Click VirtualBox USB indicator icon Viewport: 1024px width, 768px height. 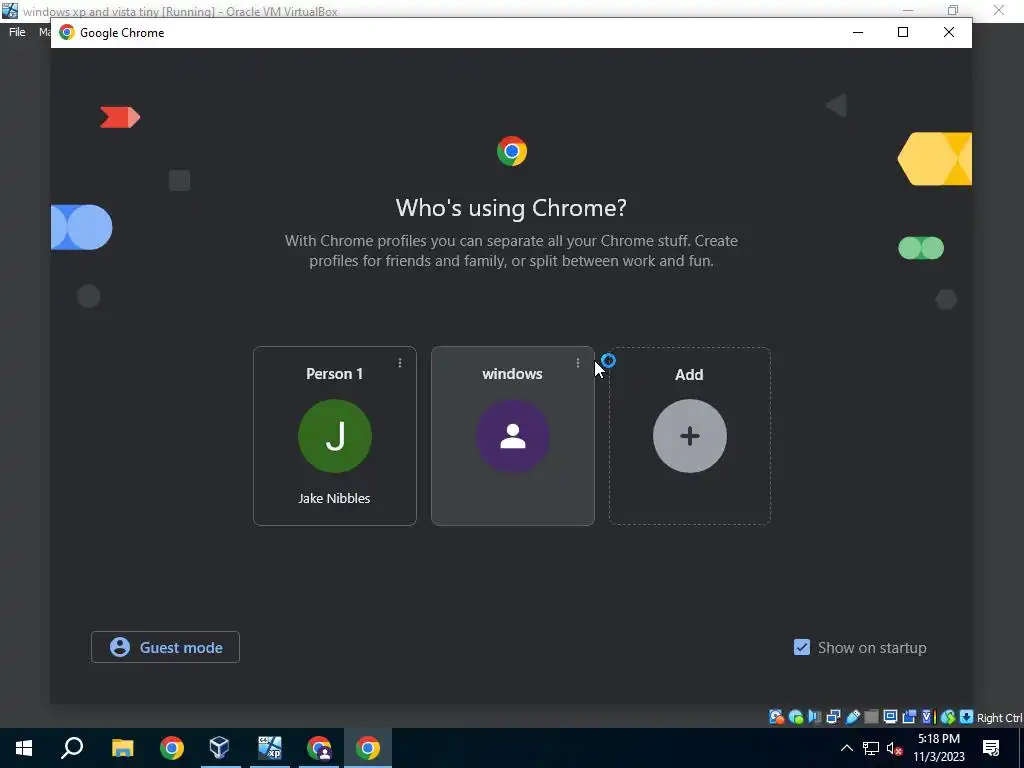coord(853,717)
